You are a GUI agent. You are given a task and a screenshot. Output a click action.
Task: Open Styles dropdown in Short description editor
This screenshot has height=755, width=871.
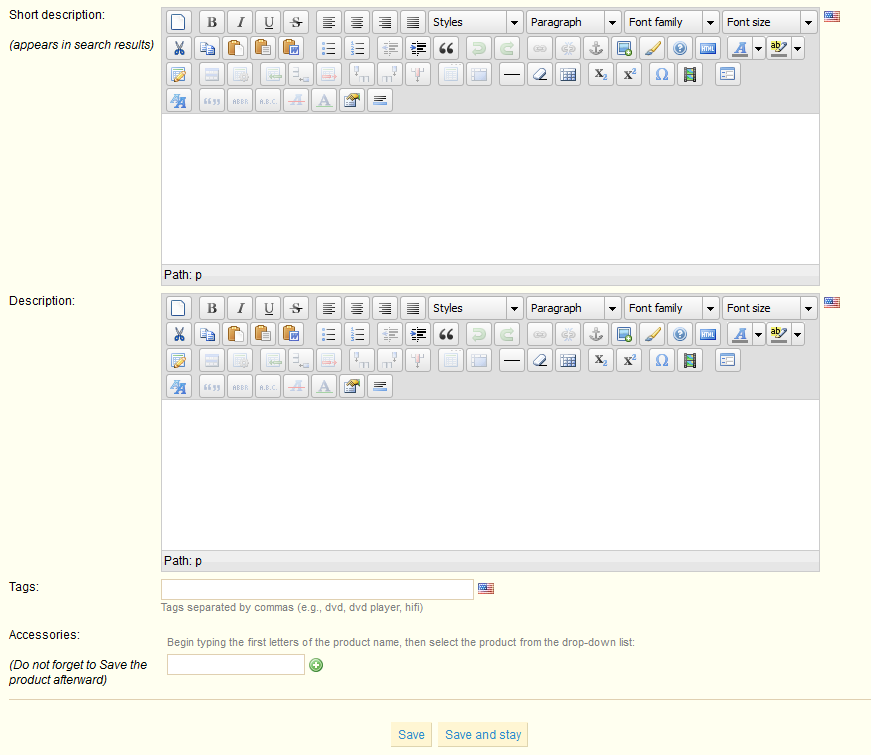click(x=475, y=22)
